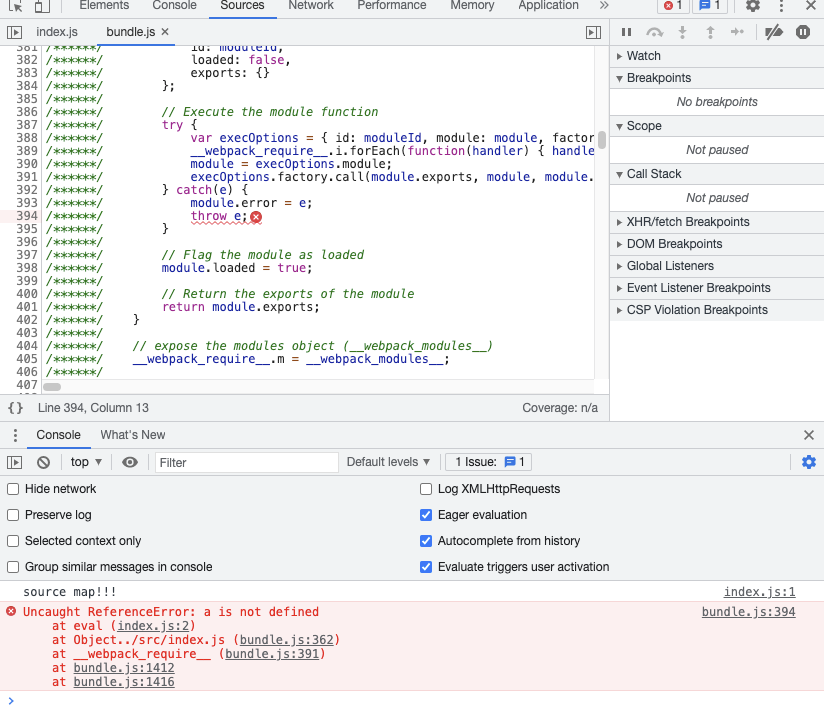Clear the console
Viewport: 824px width, 716px height.
[x=44, y=463]
